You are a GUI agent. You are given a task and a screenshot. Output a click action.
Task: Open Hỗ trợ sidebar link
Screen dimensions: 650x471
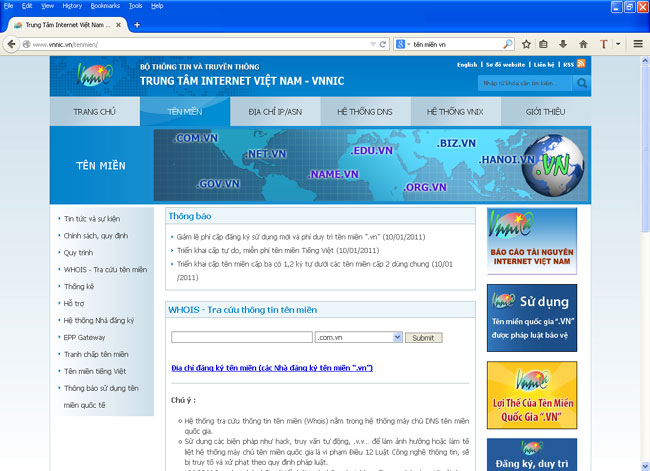(74, 303)
